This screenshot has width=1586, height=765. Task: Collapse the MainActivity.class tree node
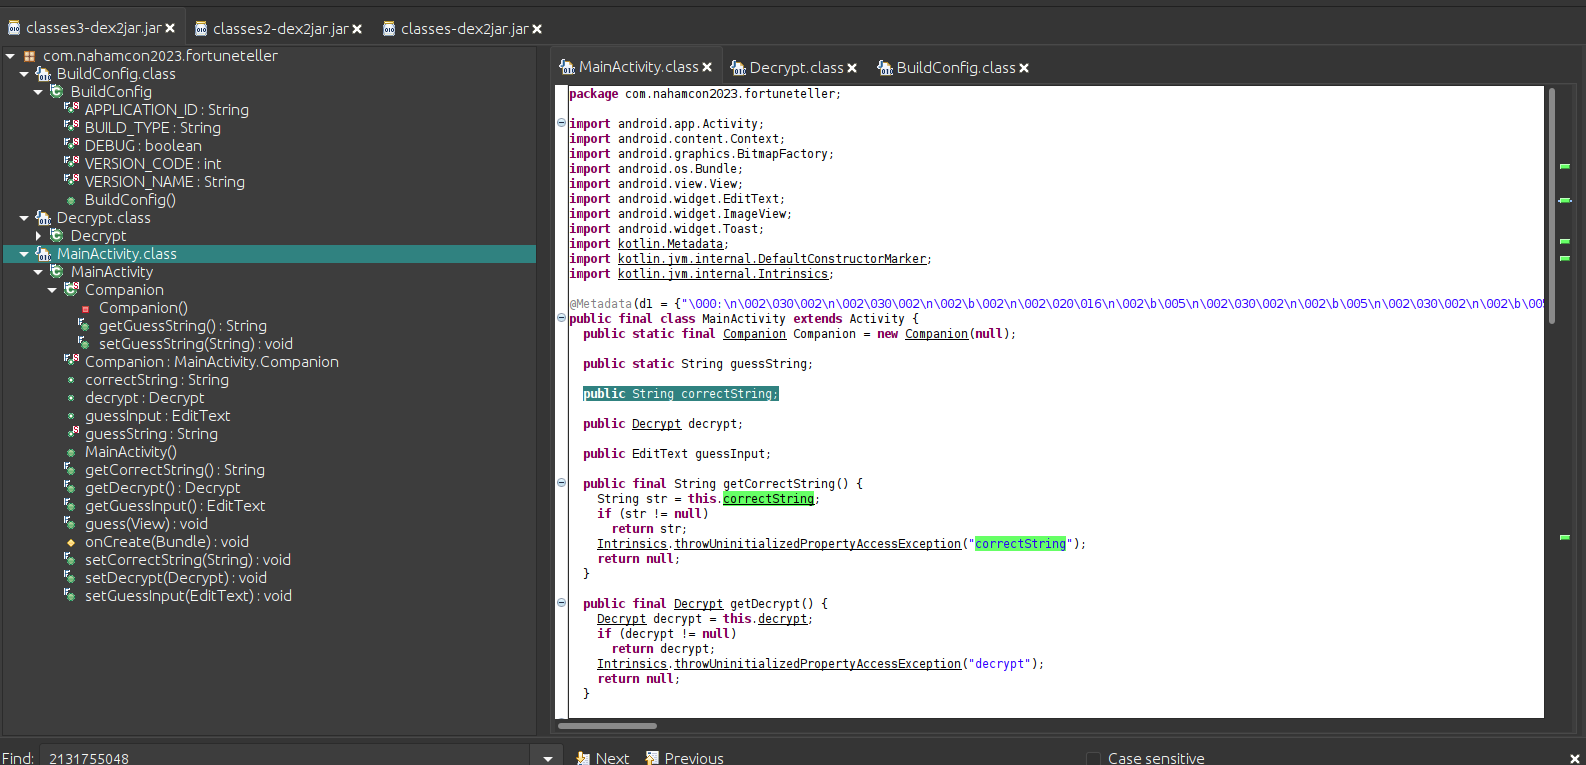click(24, 254)
